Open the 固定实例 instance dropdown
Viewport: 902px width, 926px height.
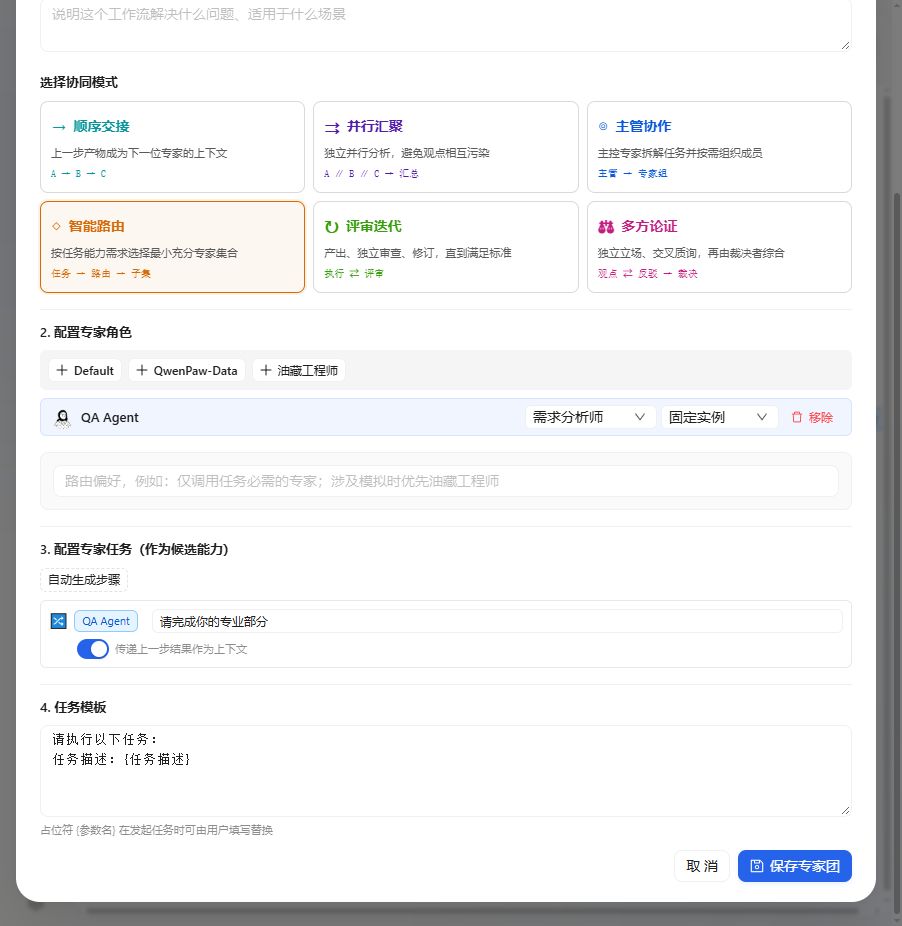(719, 417)
